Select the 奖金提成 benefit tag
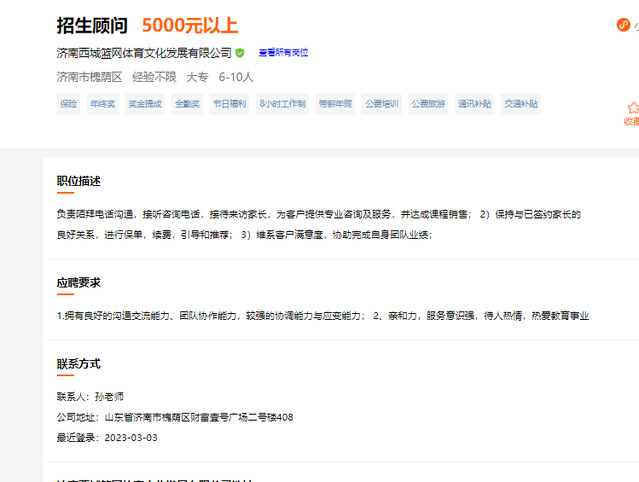639x482 pixels. coord(144,103)
